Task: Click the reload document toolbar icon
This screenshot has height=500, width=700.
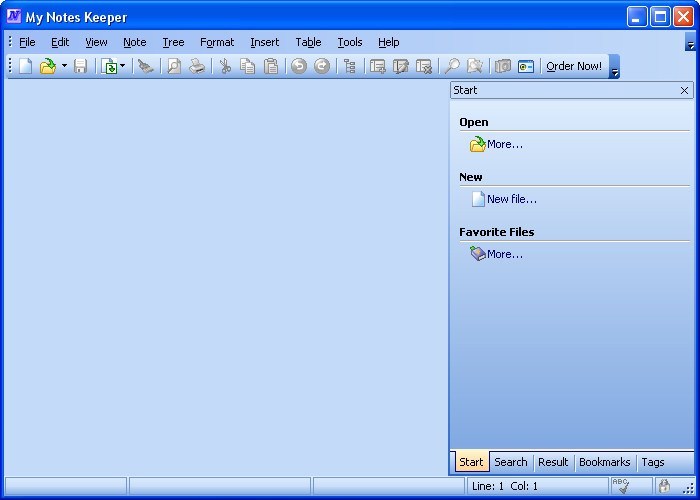Action: tap(108, 66)
